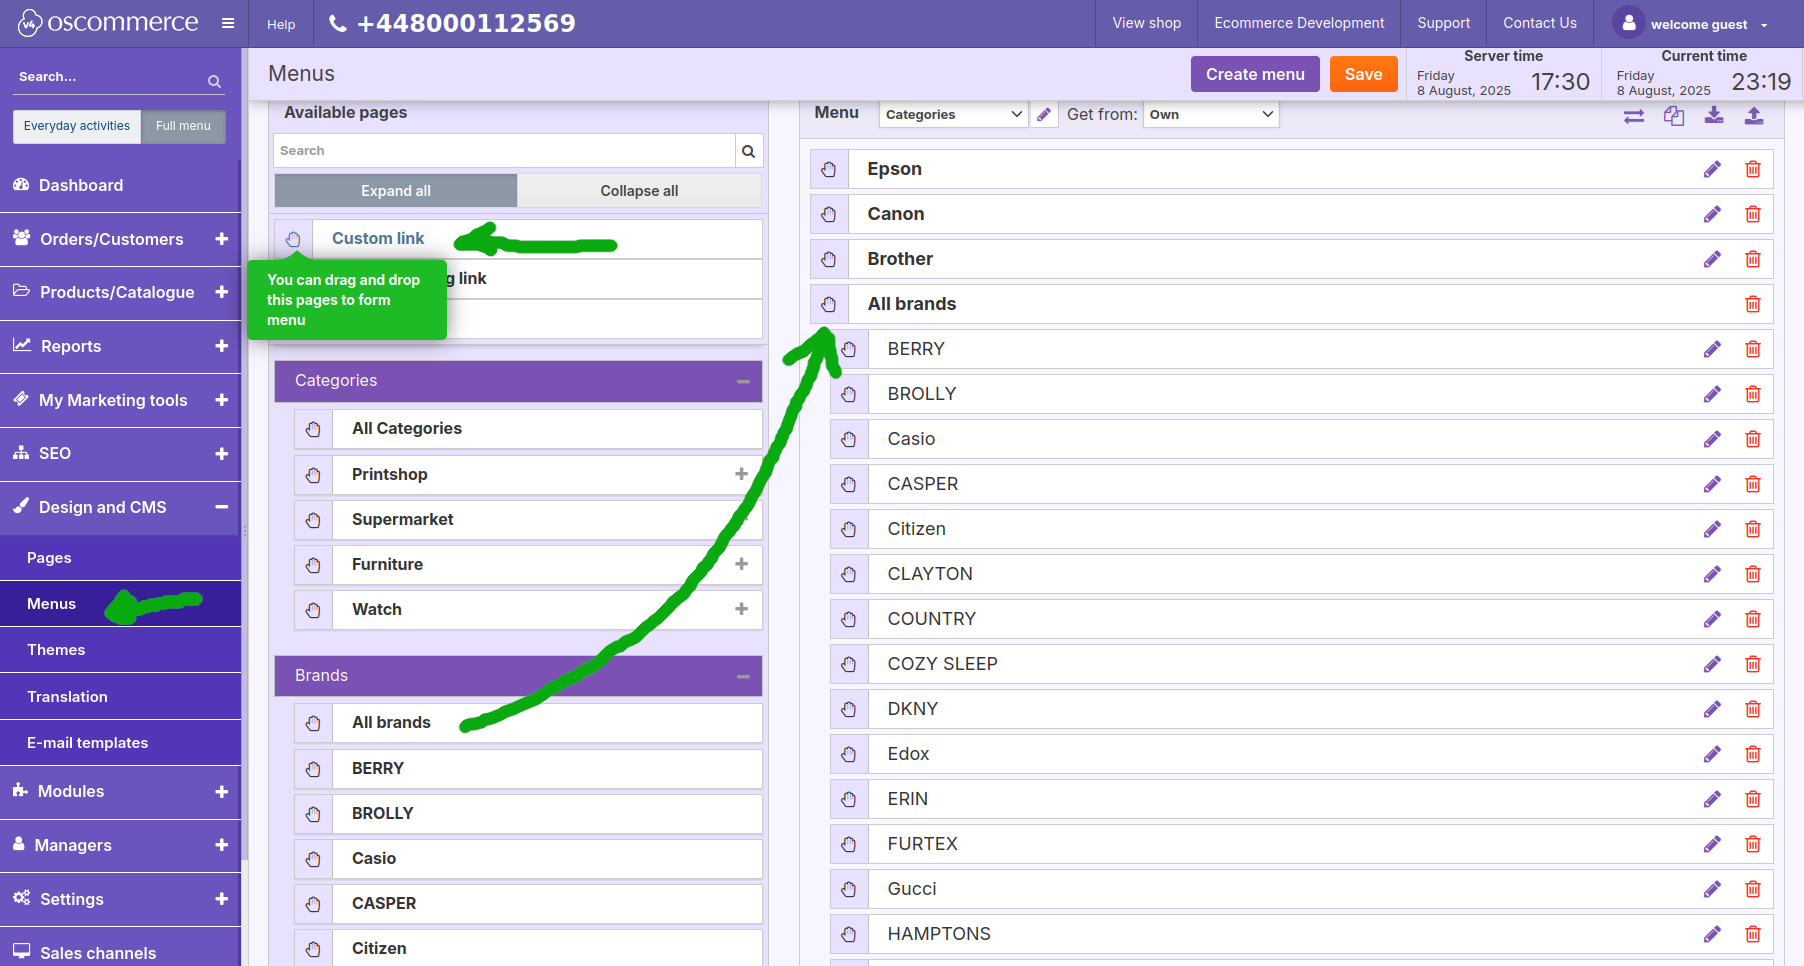Switch to Everyday activities menu mode
Viewport: 1804px width, 966px height.
point(77,126)
